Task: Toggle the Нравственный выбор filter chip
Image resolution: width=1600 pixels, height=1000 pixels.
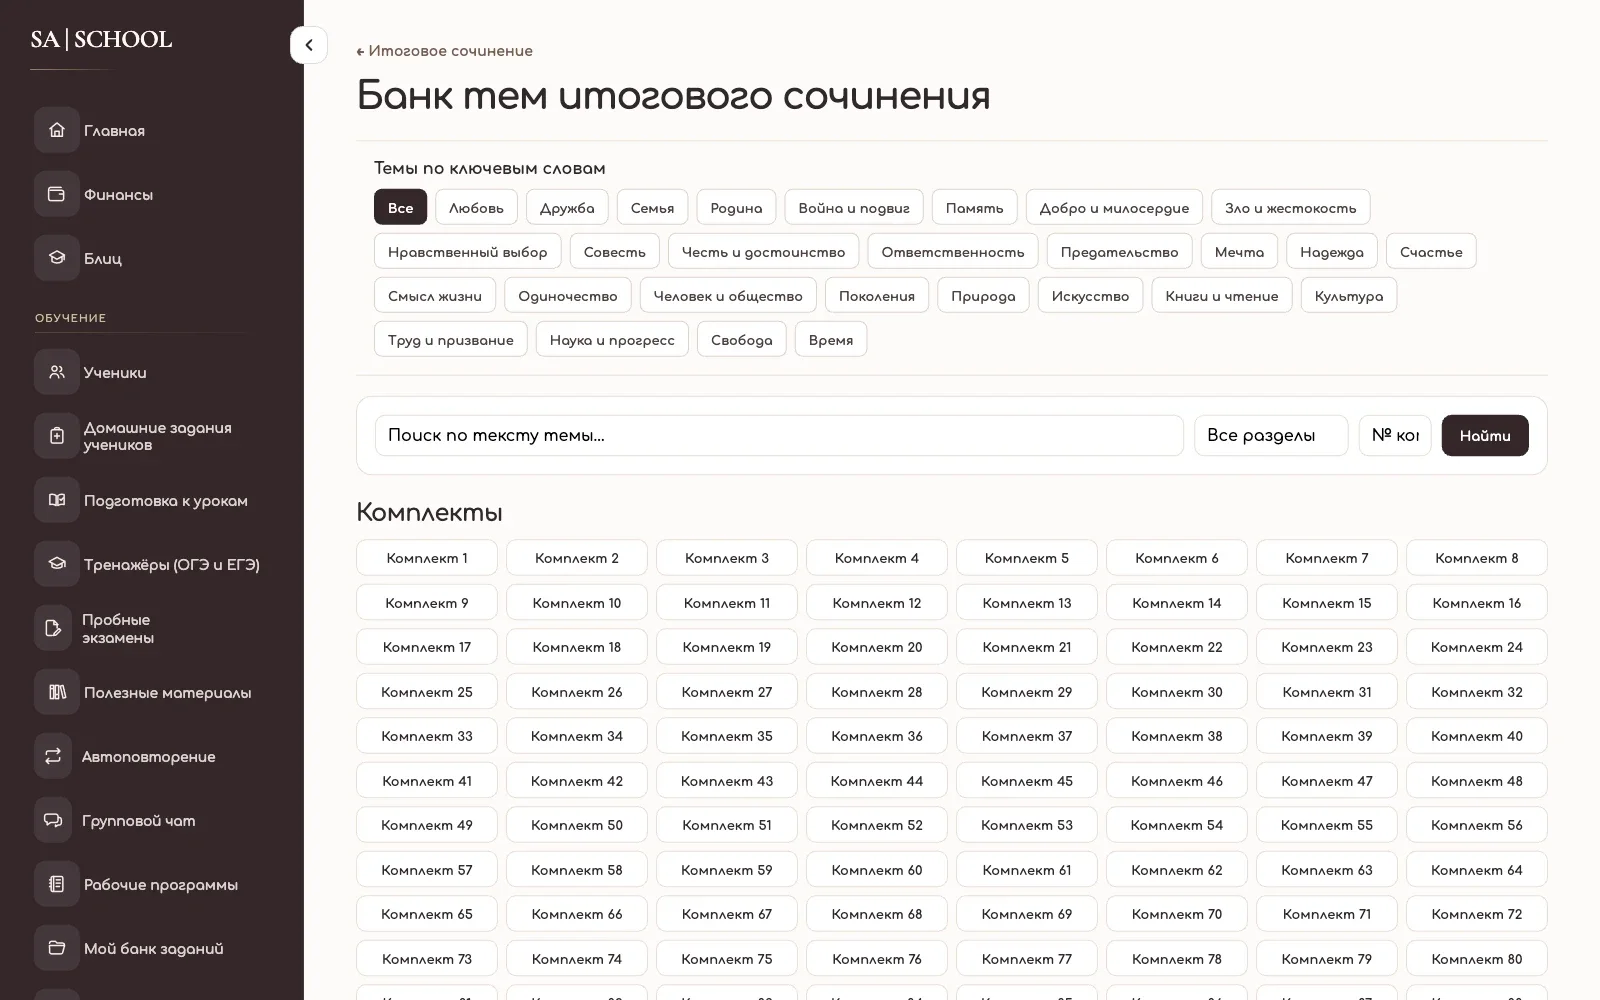Action: (468, 251)
